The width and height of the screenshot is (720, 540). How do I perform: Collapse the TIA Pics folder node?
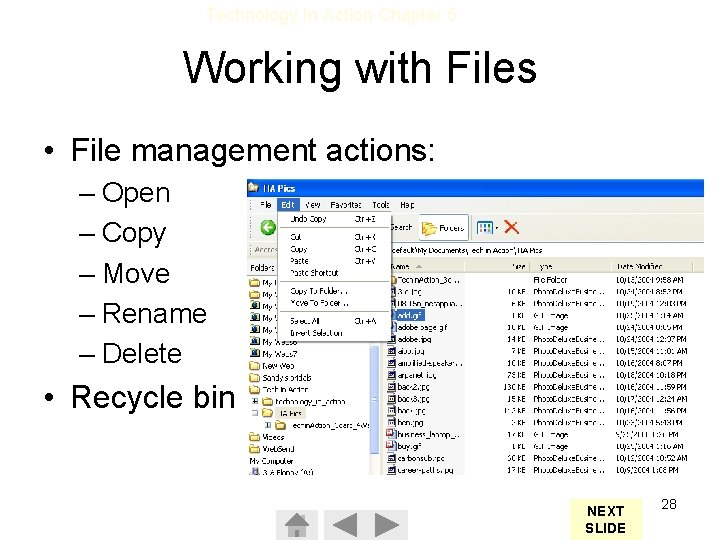pyautogui.click(x=255, y=413)
